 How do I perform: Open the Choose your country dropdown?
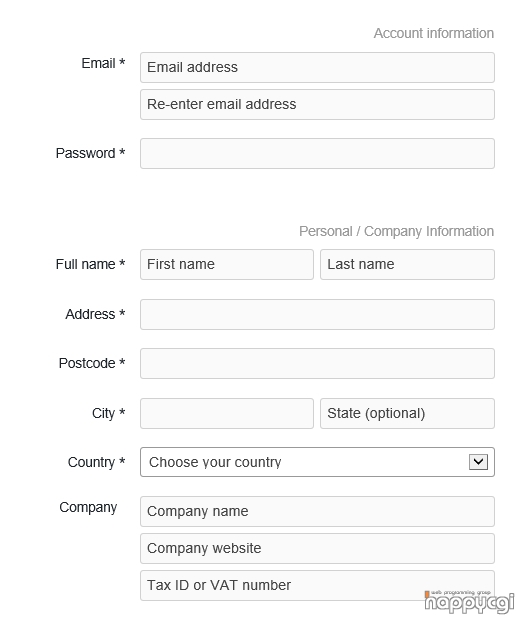317,462
